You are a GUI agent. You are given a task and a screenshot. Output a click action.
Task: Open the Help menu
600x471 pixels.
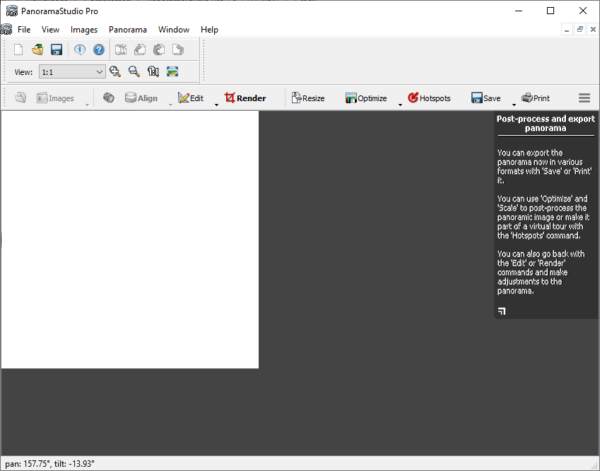(x=209, y=30)
